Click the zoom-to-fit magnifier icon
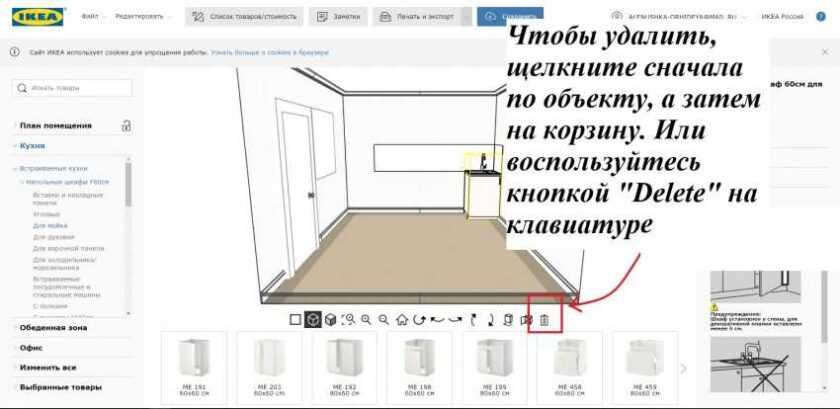The width and height of the screenshot is (840, 409). click(x=348, y=320)
